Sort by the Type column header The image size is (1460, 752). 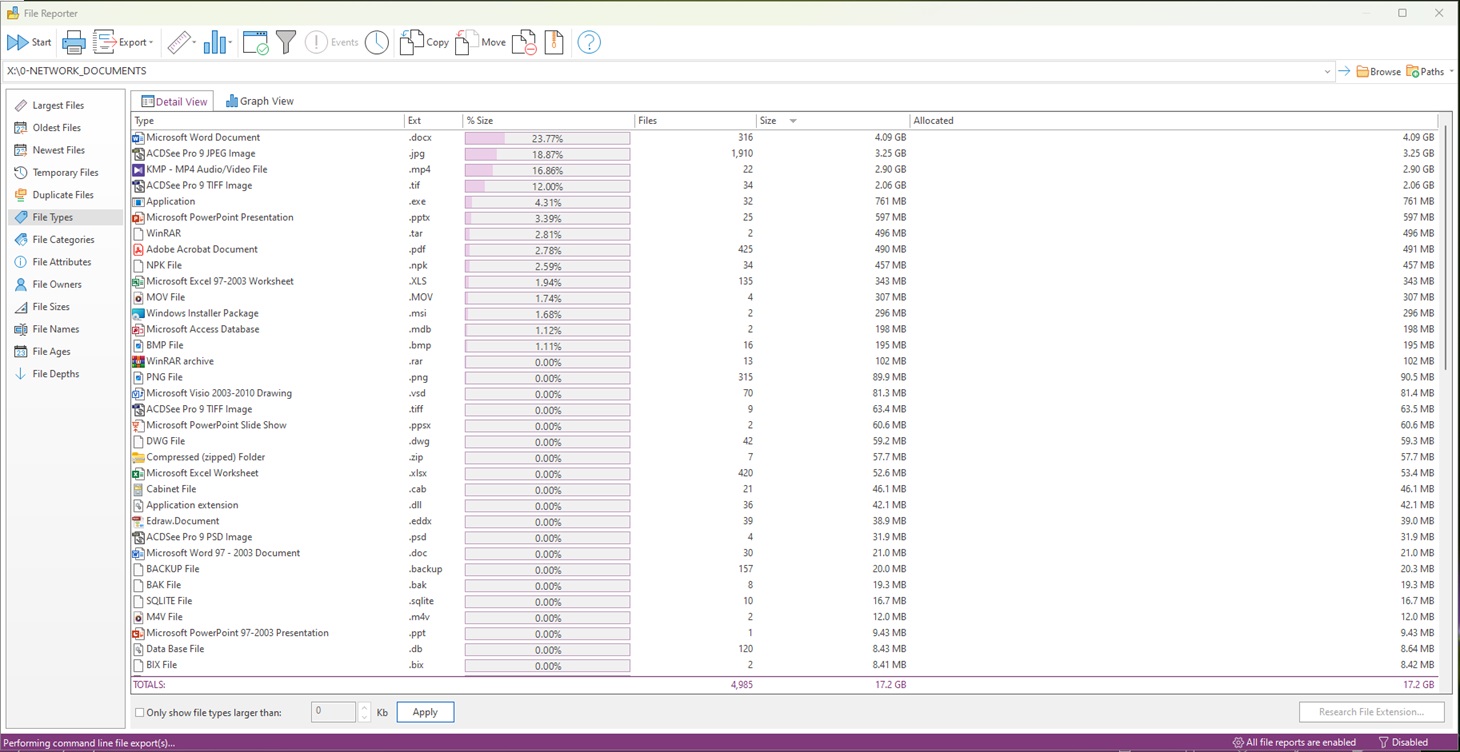(x=267, y=120)
